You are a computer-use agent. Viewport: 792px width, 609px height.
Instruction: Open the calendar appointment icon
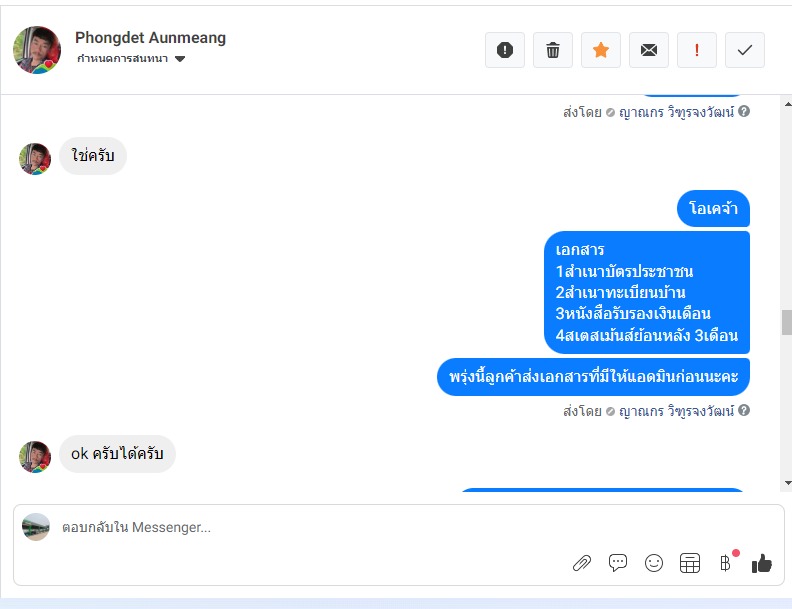coord(690,563)
